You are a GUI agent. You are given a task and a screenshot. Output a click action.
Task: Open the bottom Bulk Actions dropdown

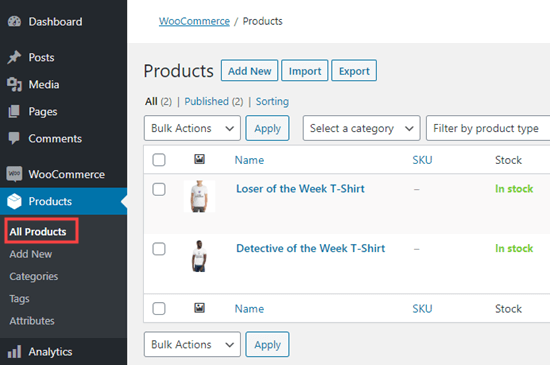click(192, 344)
